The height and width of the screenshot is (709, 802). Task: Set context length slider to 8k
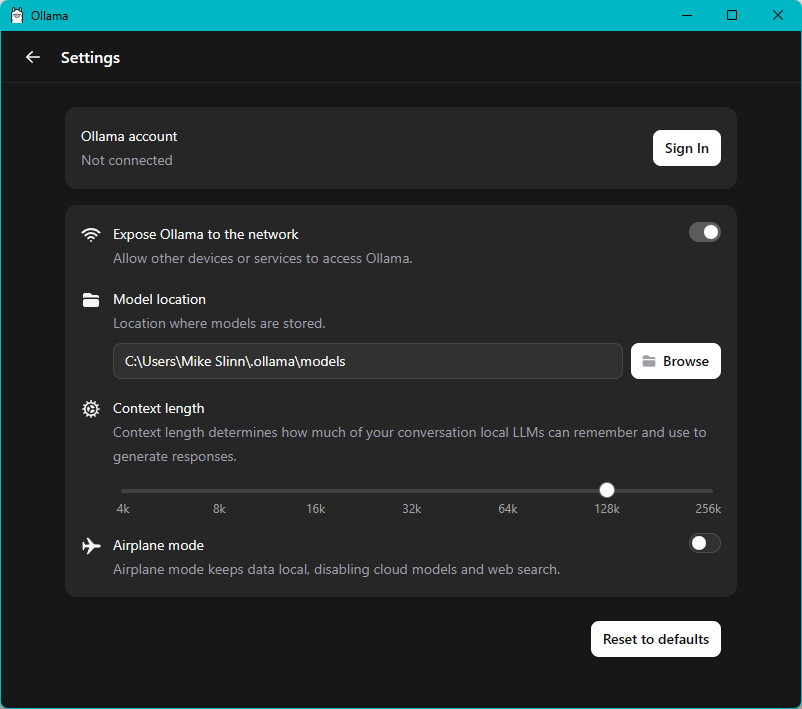[x=220, y=490]
